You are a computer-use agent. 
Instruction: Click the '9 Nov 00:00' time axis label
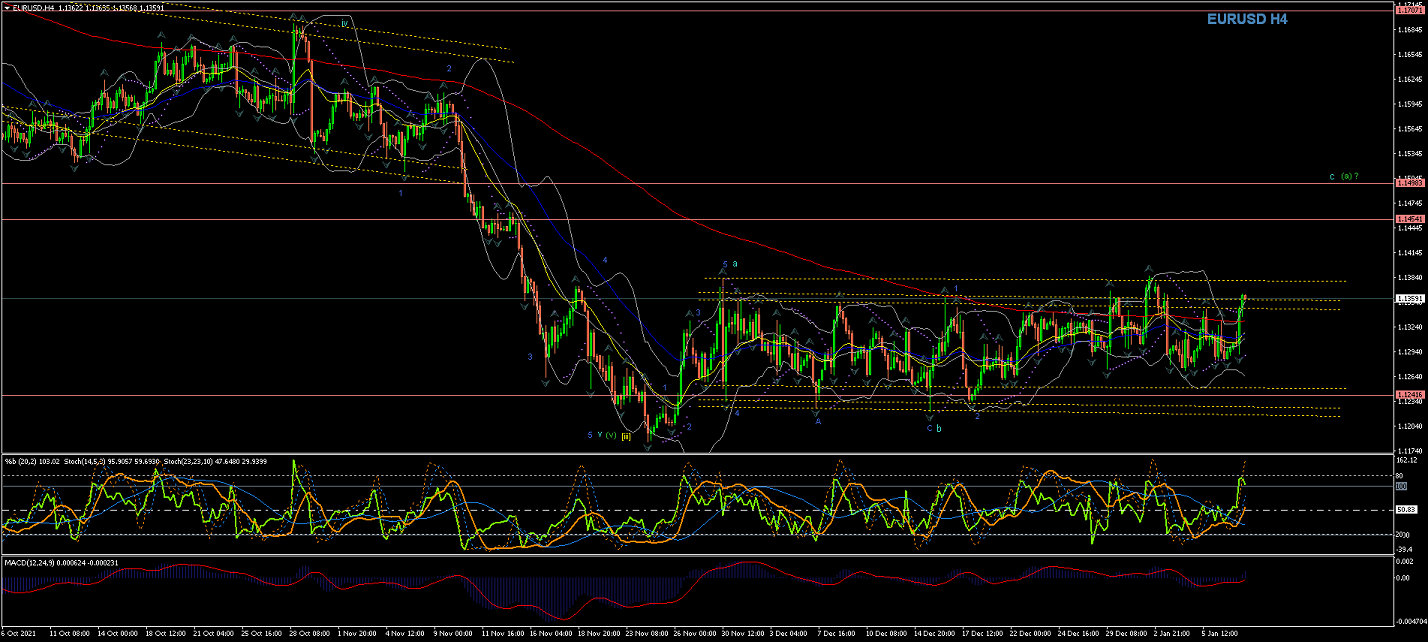tap(451, 633)
